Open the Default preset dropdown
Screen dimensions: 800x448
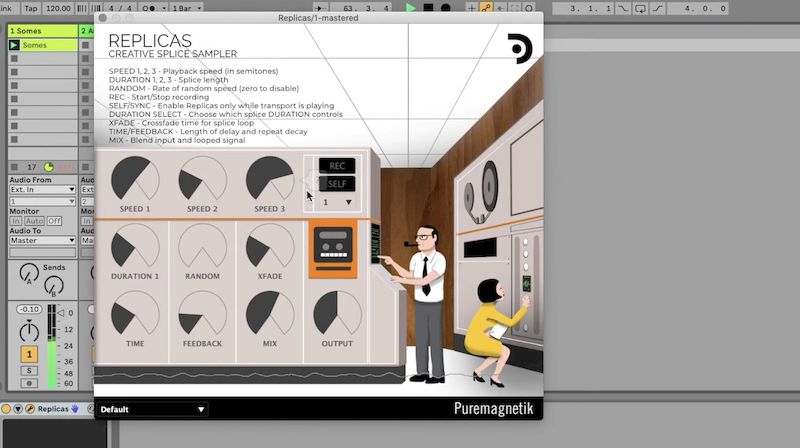click(153, 409)
